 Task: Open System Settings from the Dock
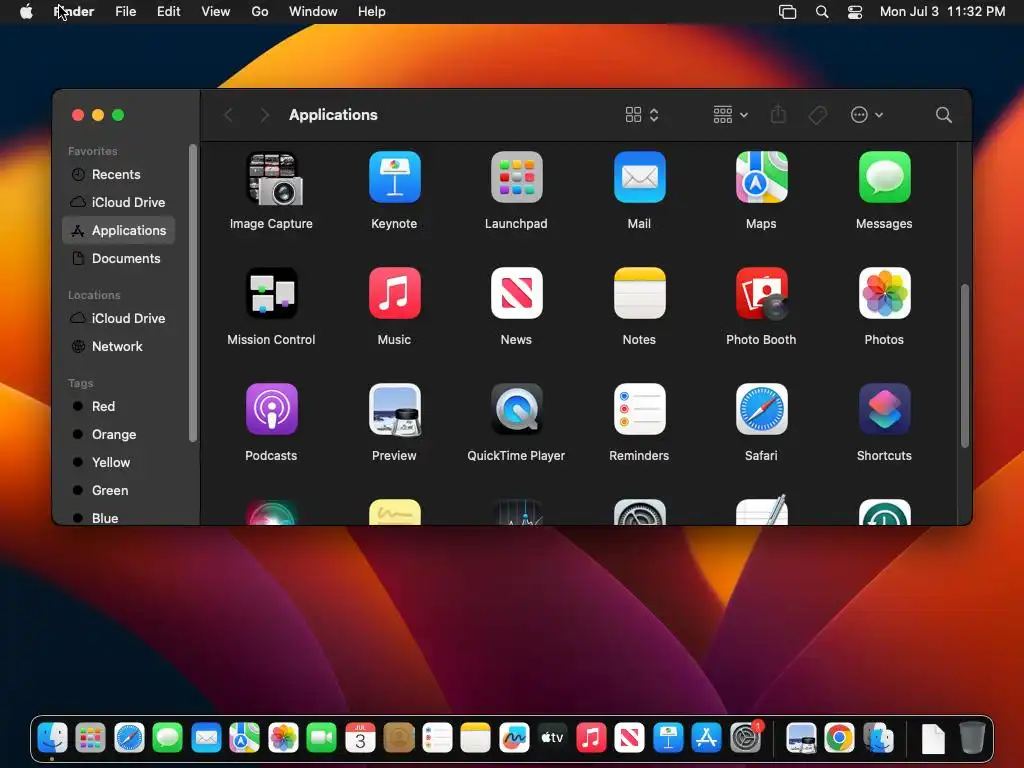pos(745,739)
